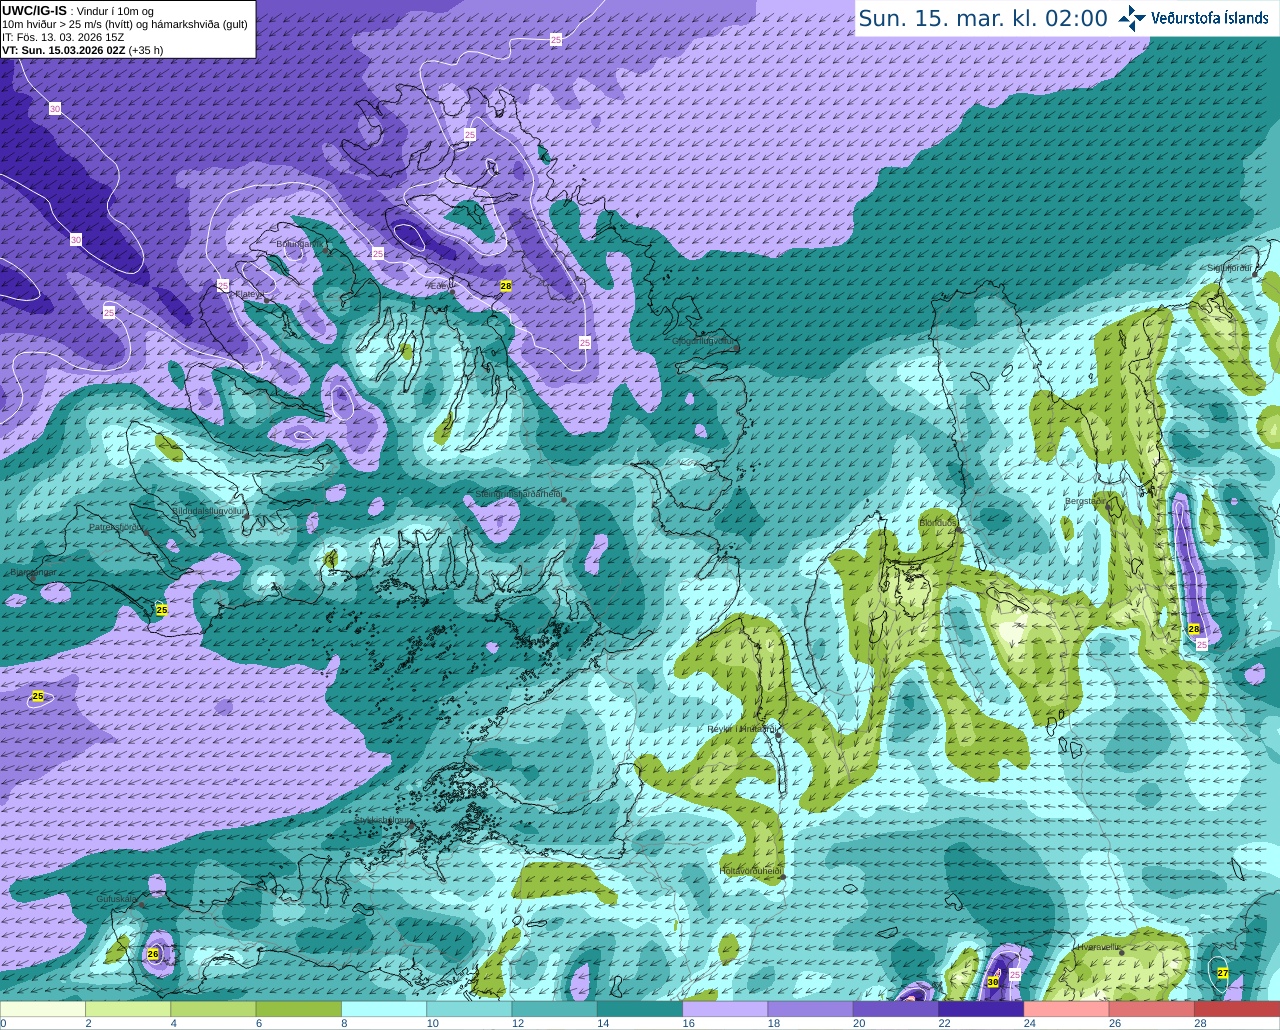
Task: Click the Stykkishólmur place label
Action: click(384, 819)
